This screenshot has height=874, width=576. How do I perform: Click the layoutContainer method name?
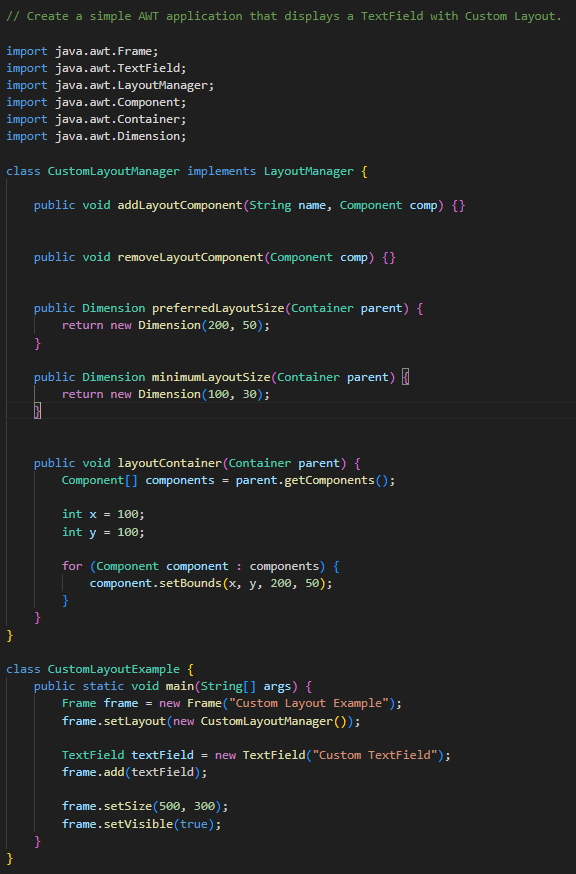tap(170, 463)
